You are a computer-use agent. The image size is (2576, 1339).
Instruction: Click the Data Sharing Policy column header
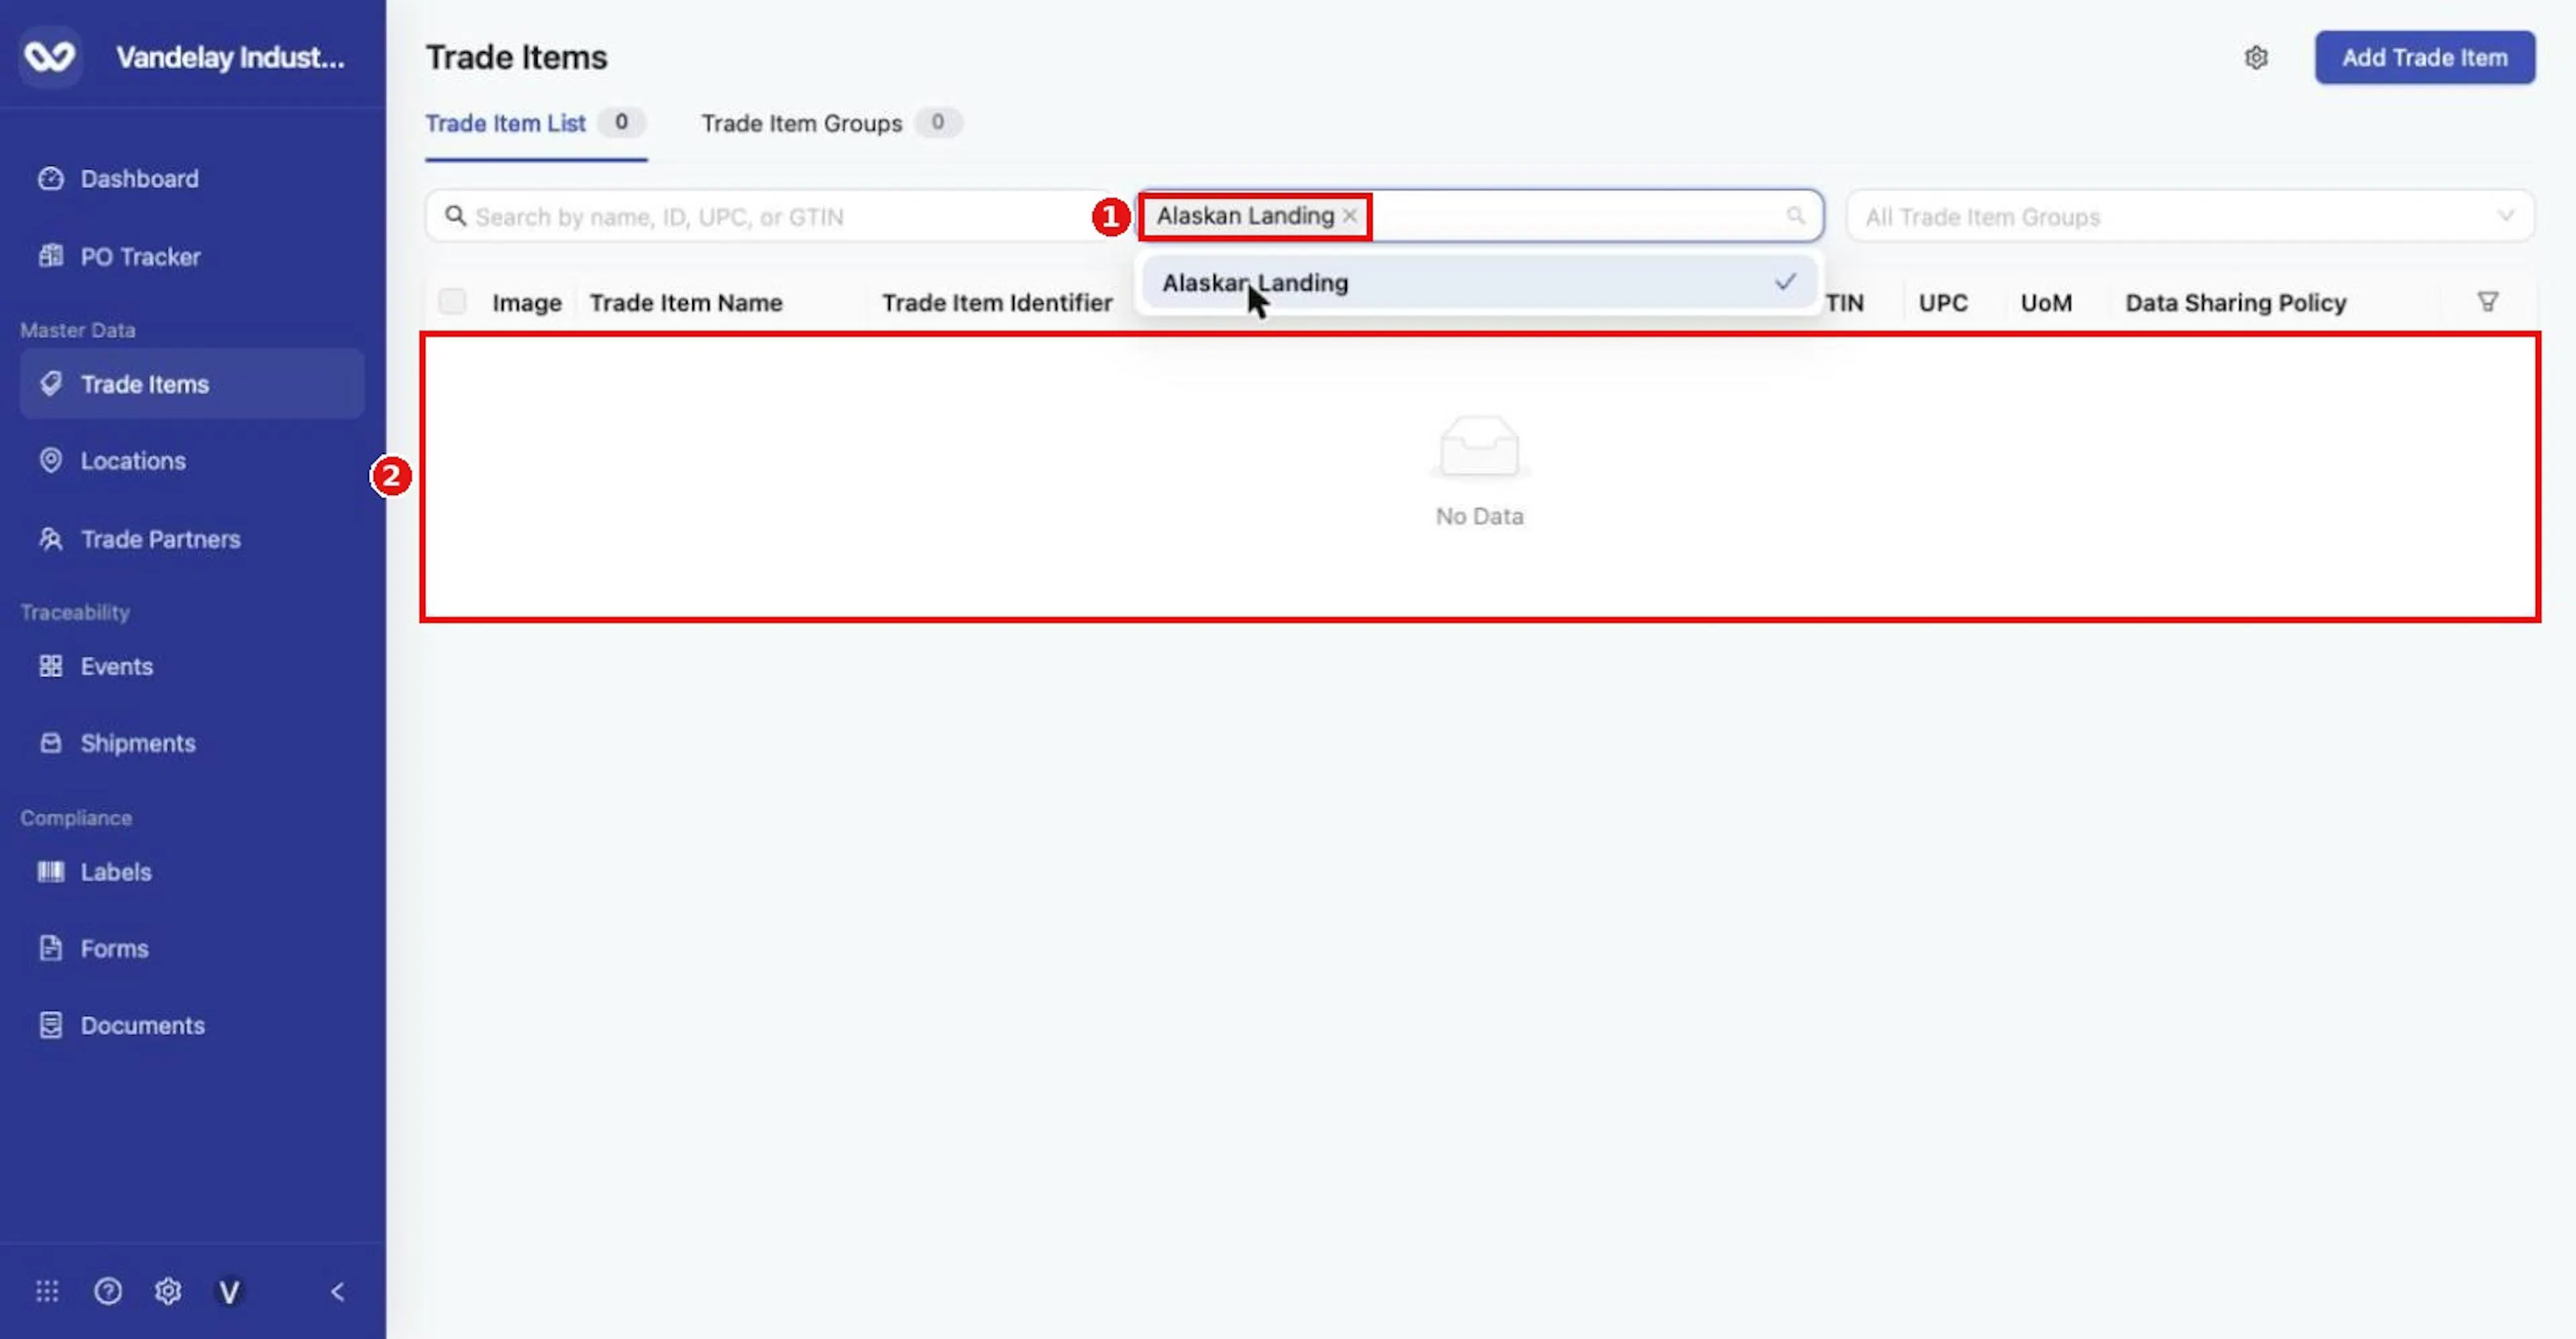[x=2236, y=303]
